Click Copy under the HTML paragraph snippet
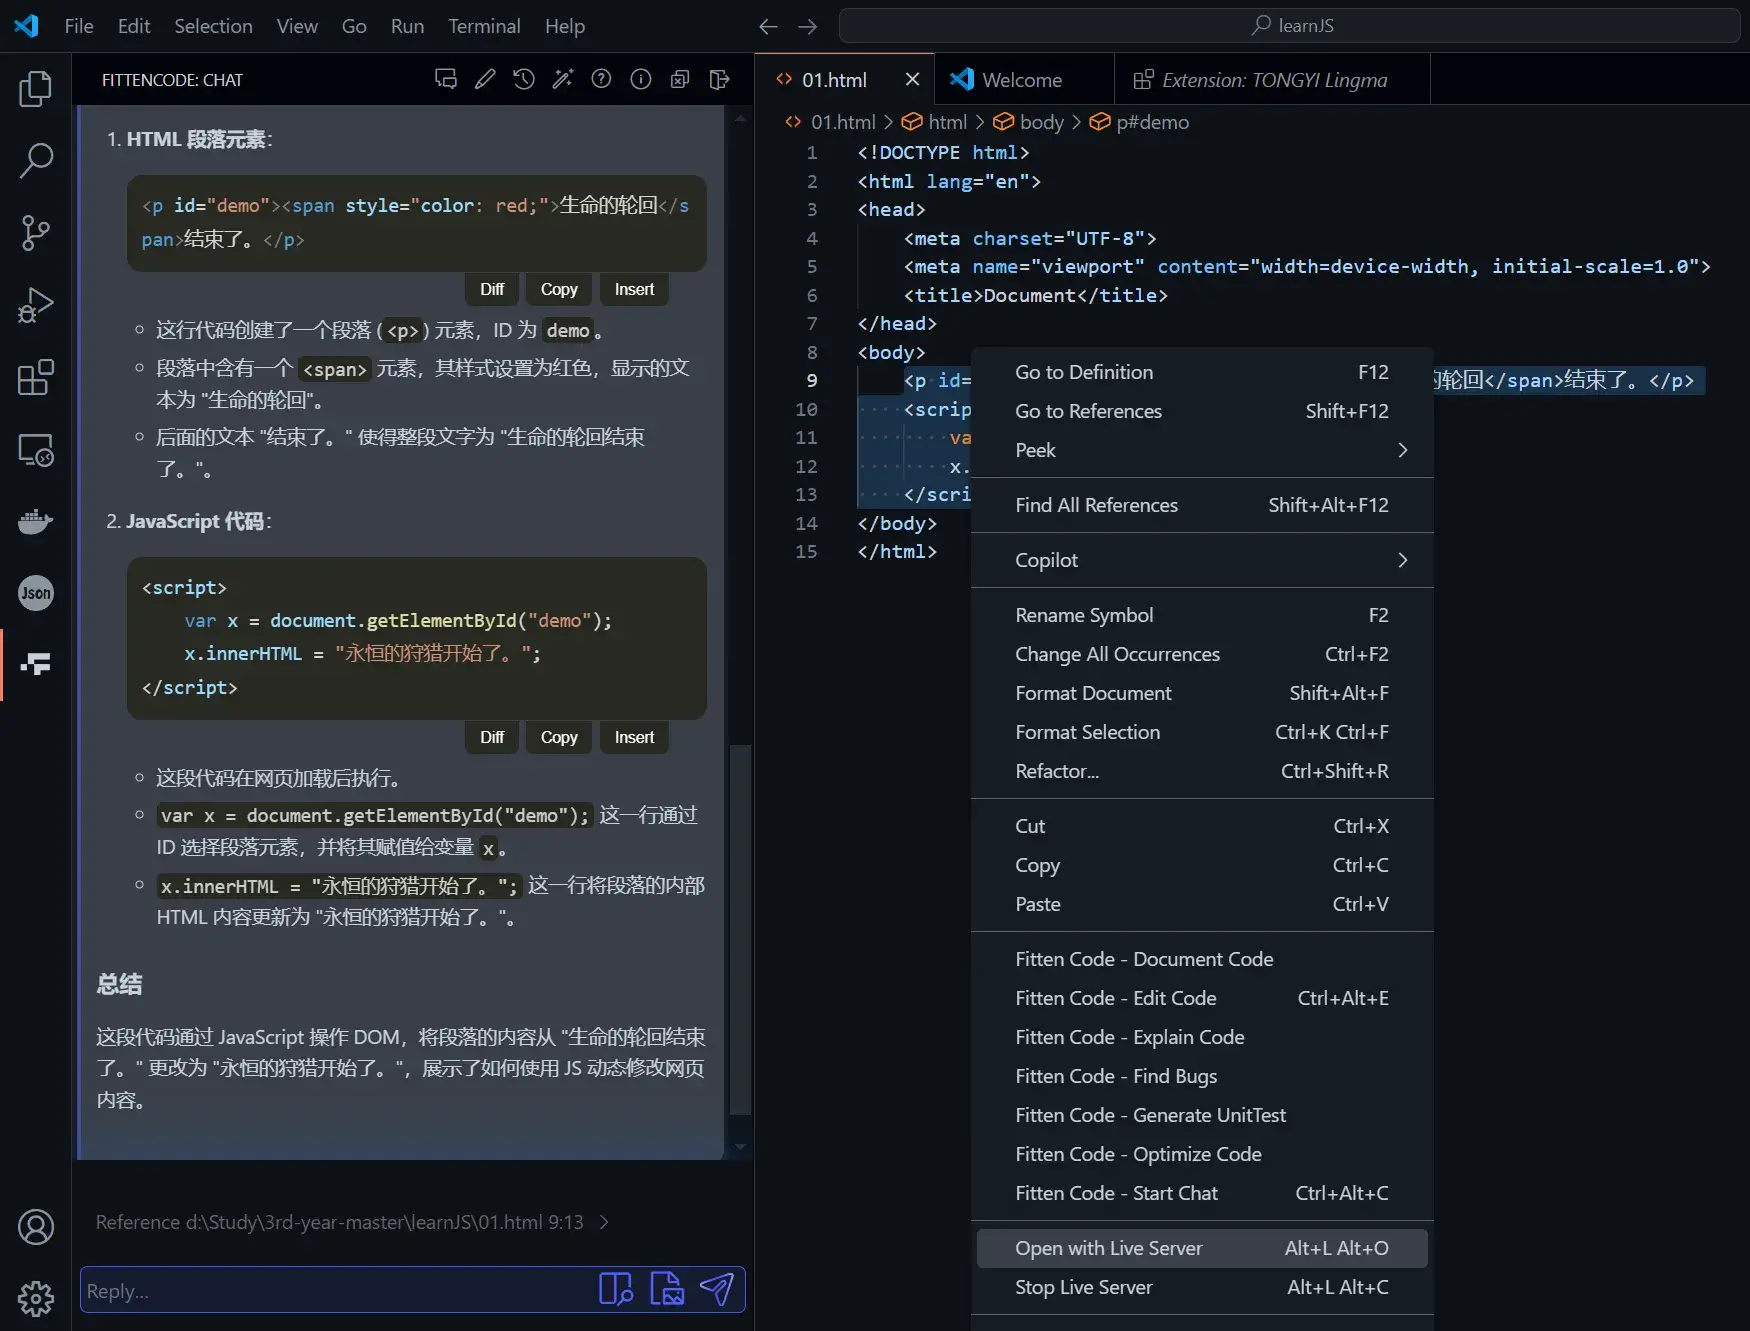 point(559,289)
